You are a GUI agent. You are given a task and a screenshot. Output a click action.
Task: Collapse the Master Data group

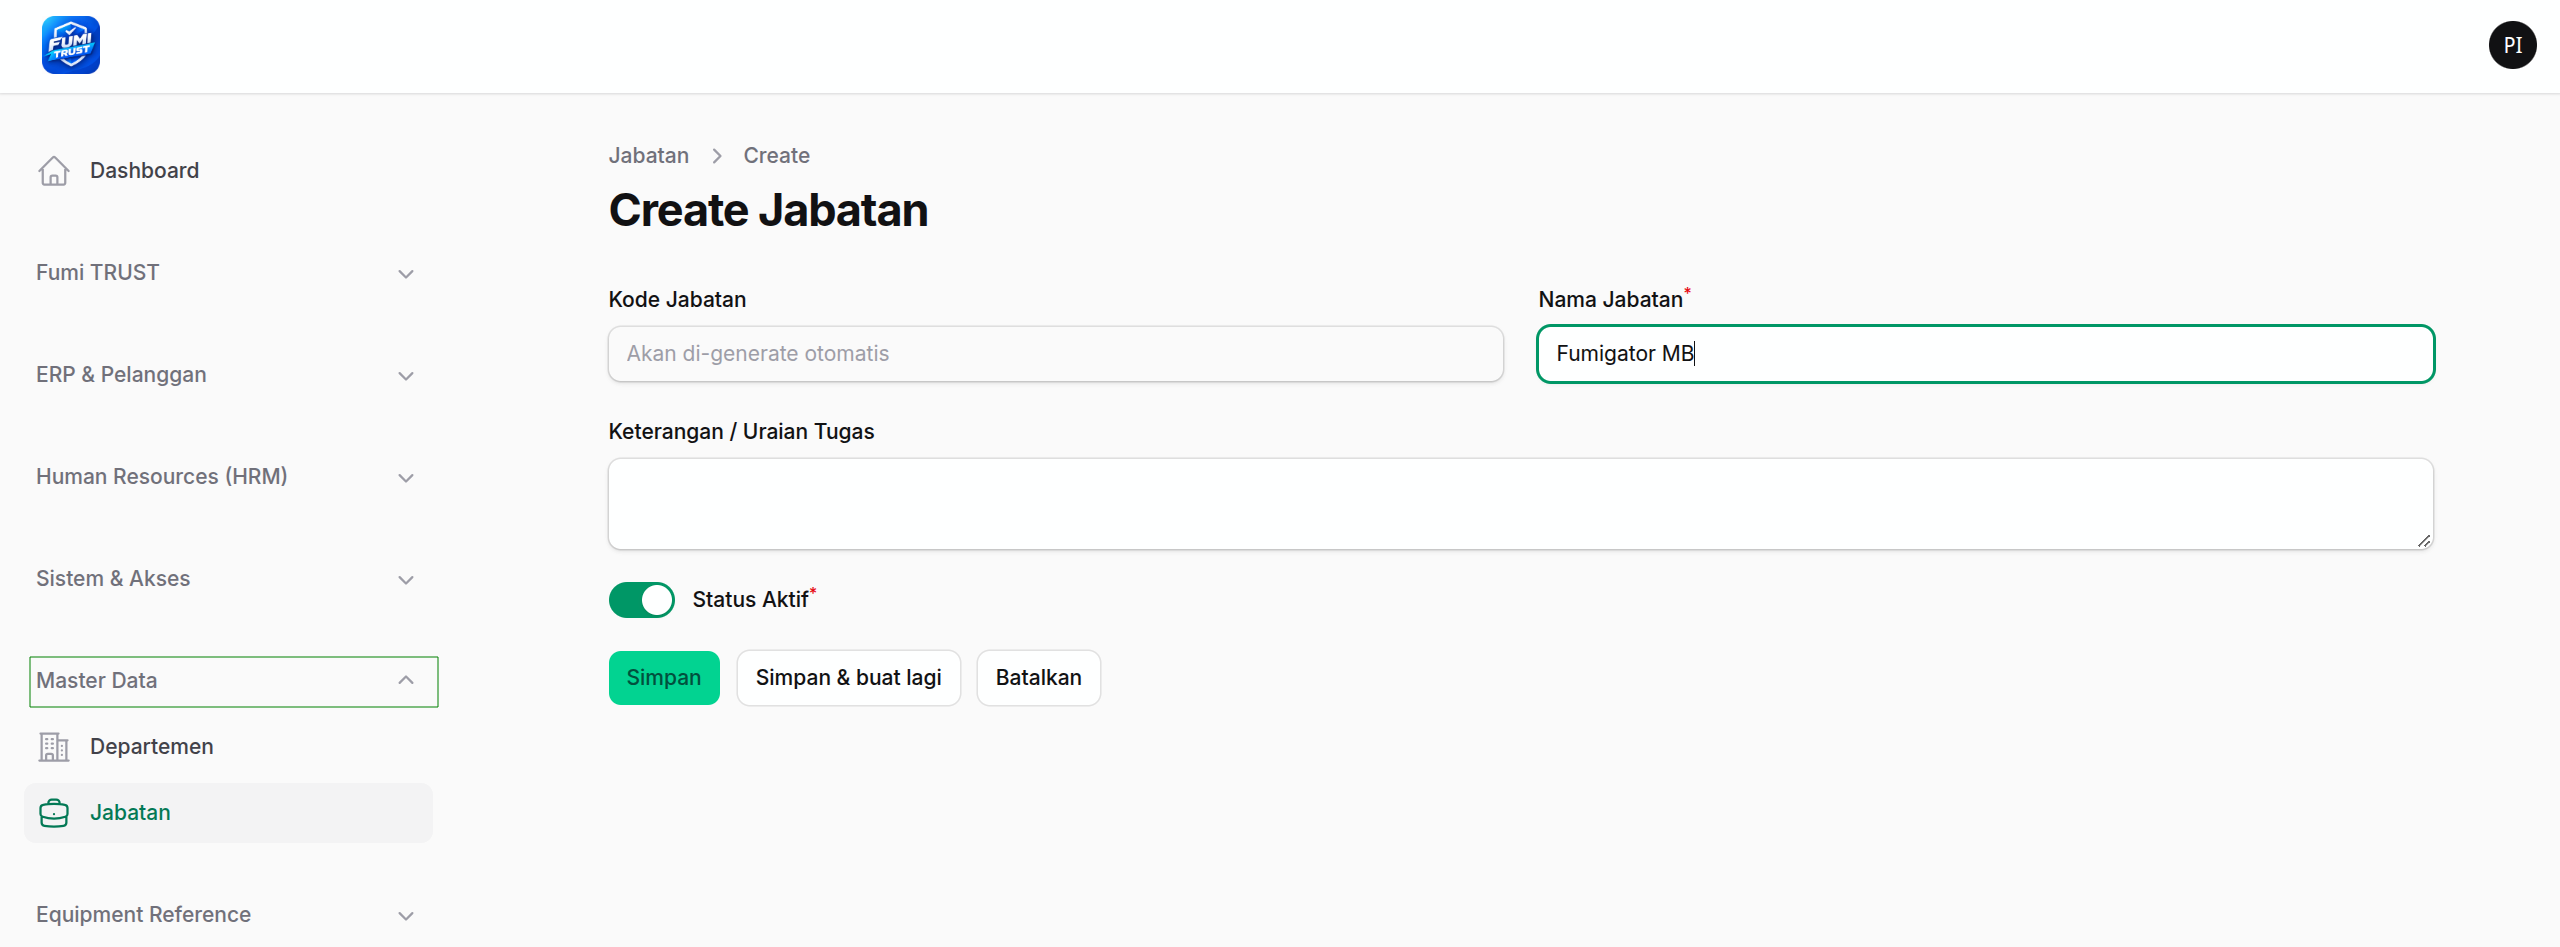(x=234, y=681)
